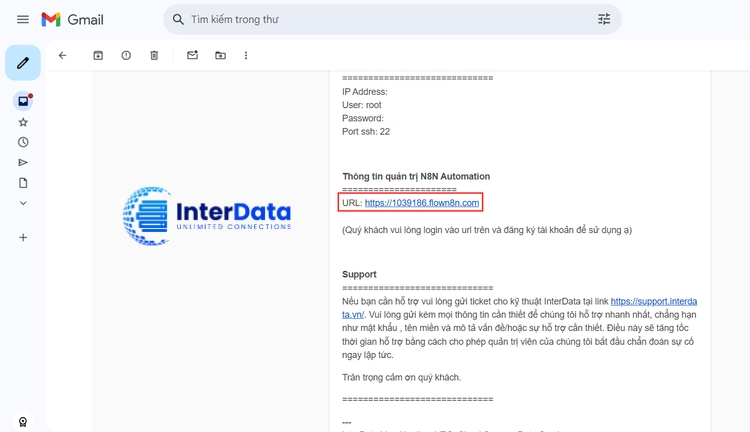The image size is (750, 432).
Task: Open the search filter options icon
Action: [x=604, y=19]
